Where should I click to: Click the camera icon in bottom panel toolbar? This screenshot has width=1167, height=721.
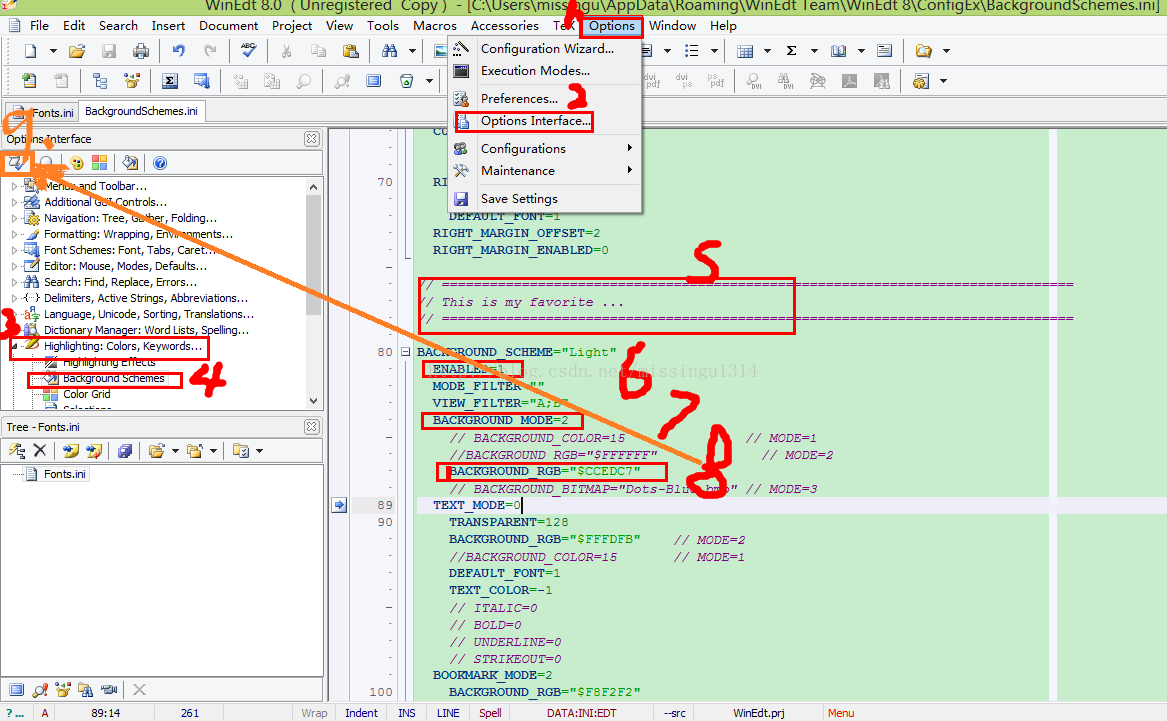click(109, 690)
